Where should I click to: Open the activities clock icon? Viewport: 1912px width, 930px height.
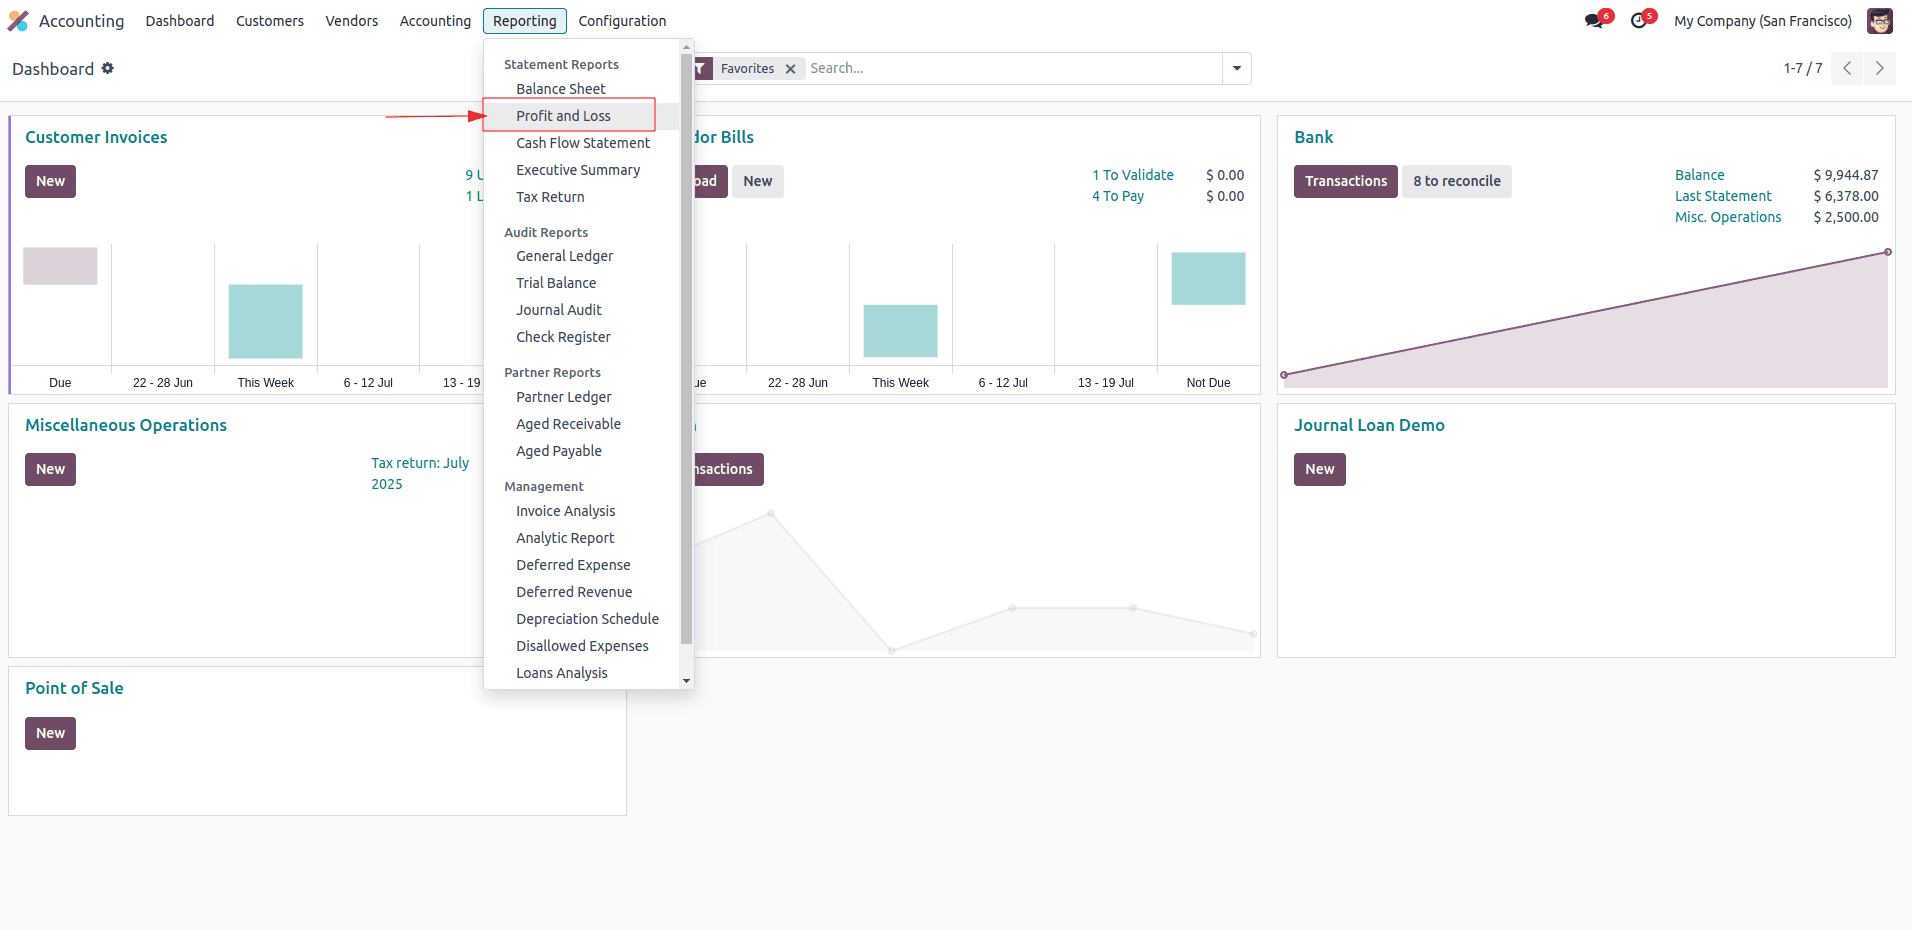point(1638,21)
